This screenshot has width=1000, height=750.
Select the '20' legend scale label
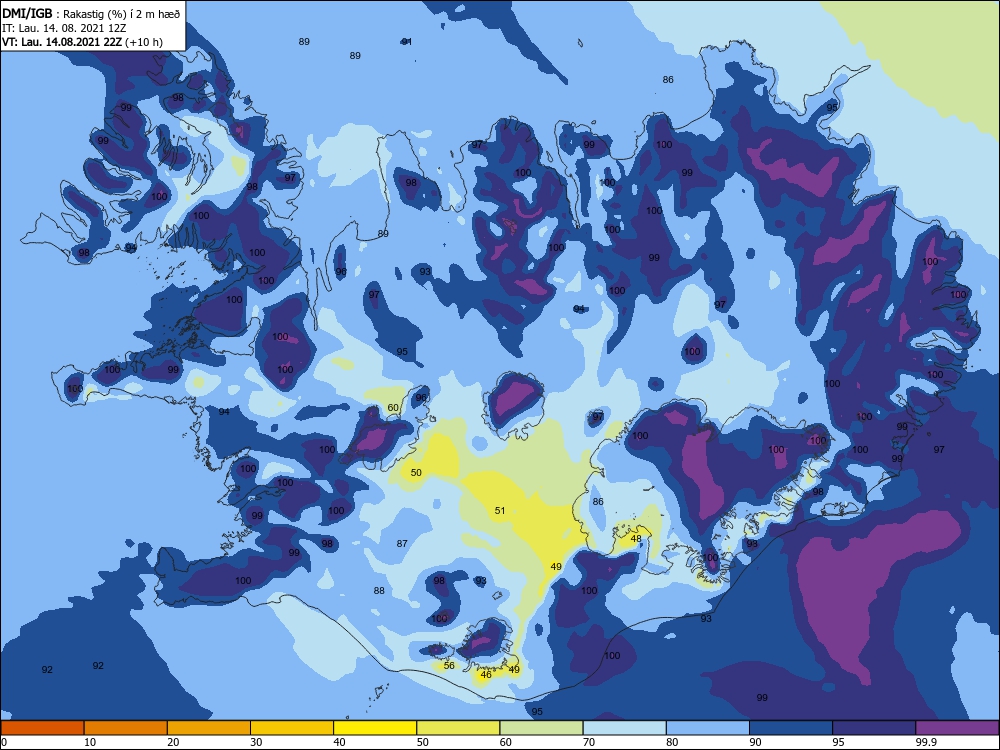click(173, 742)
